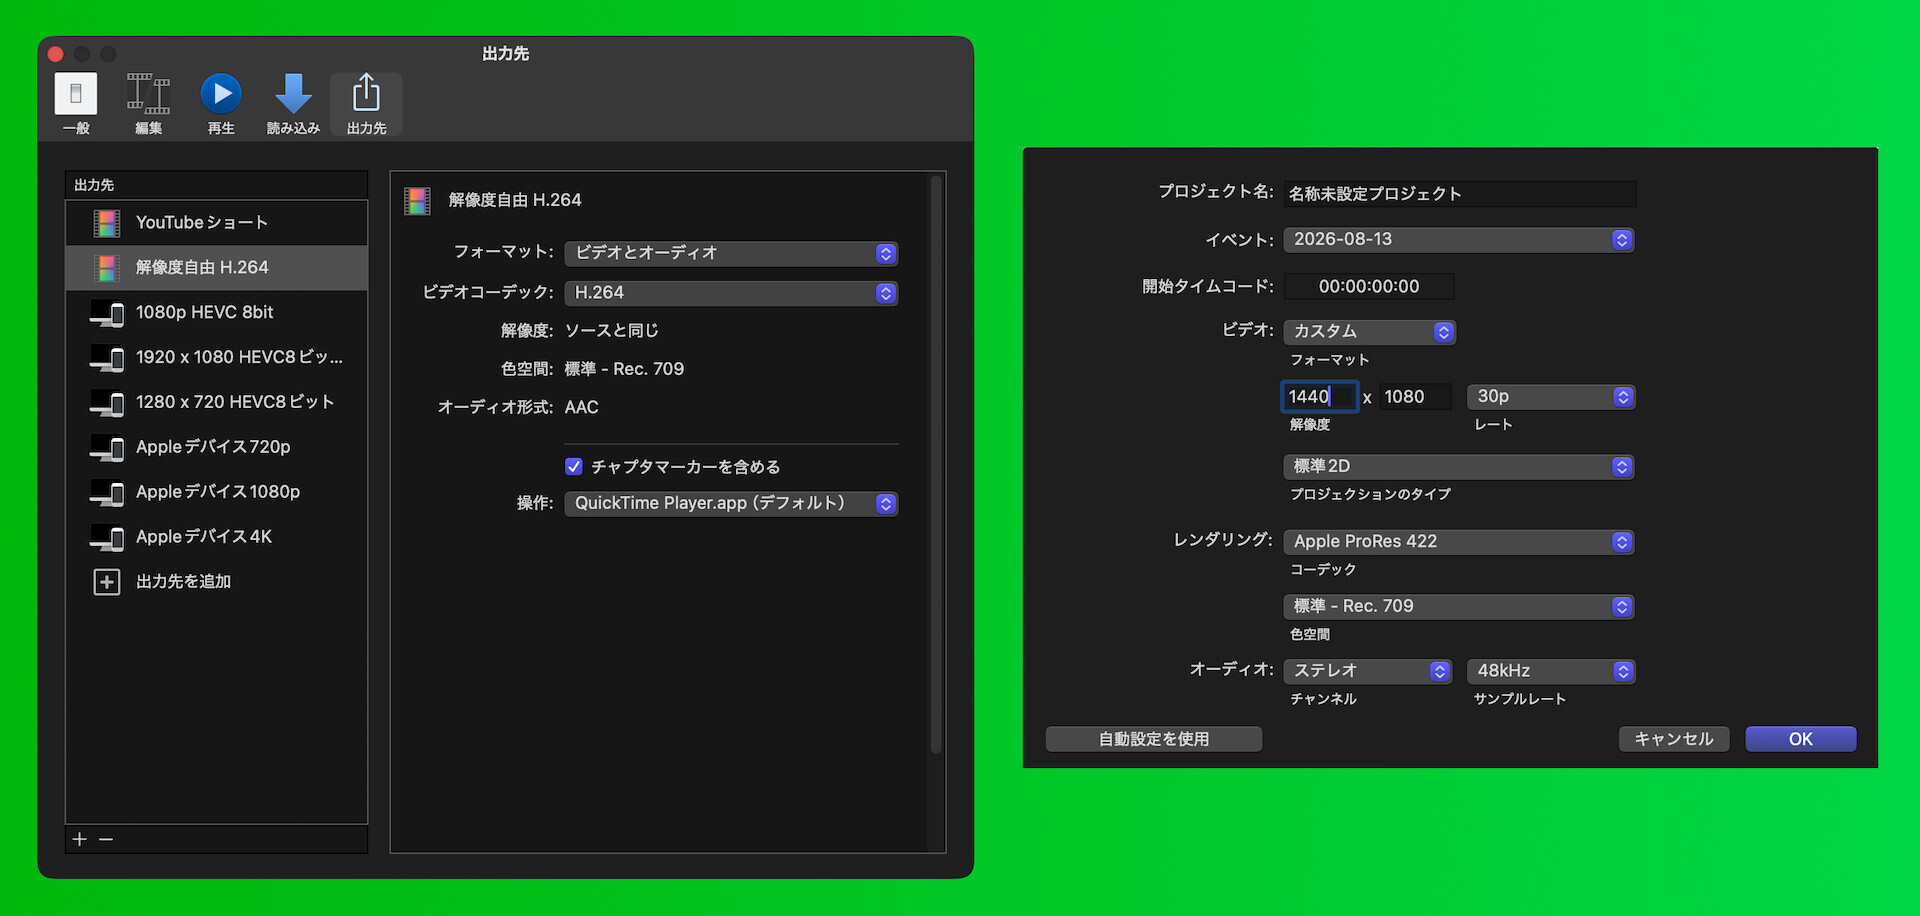Open the 読み込み (Import) preferences pane
This screenshot has width=1920, height=916.
click(x=293, y=104)
